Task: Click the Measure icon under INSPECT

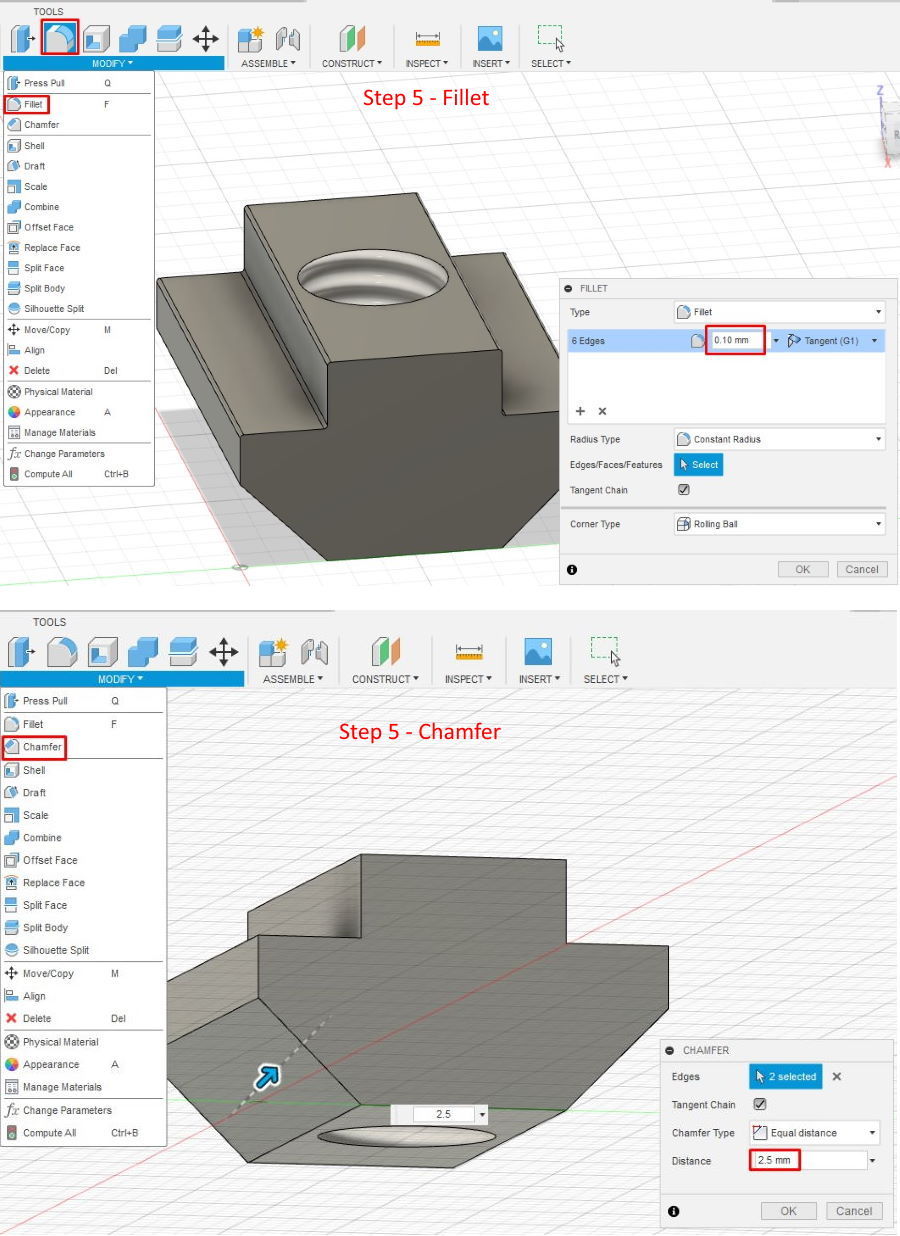Action: (x=426, y=38)
